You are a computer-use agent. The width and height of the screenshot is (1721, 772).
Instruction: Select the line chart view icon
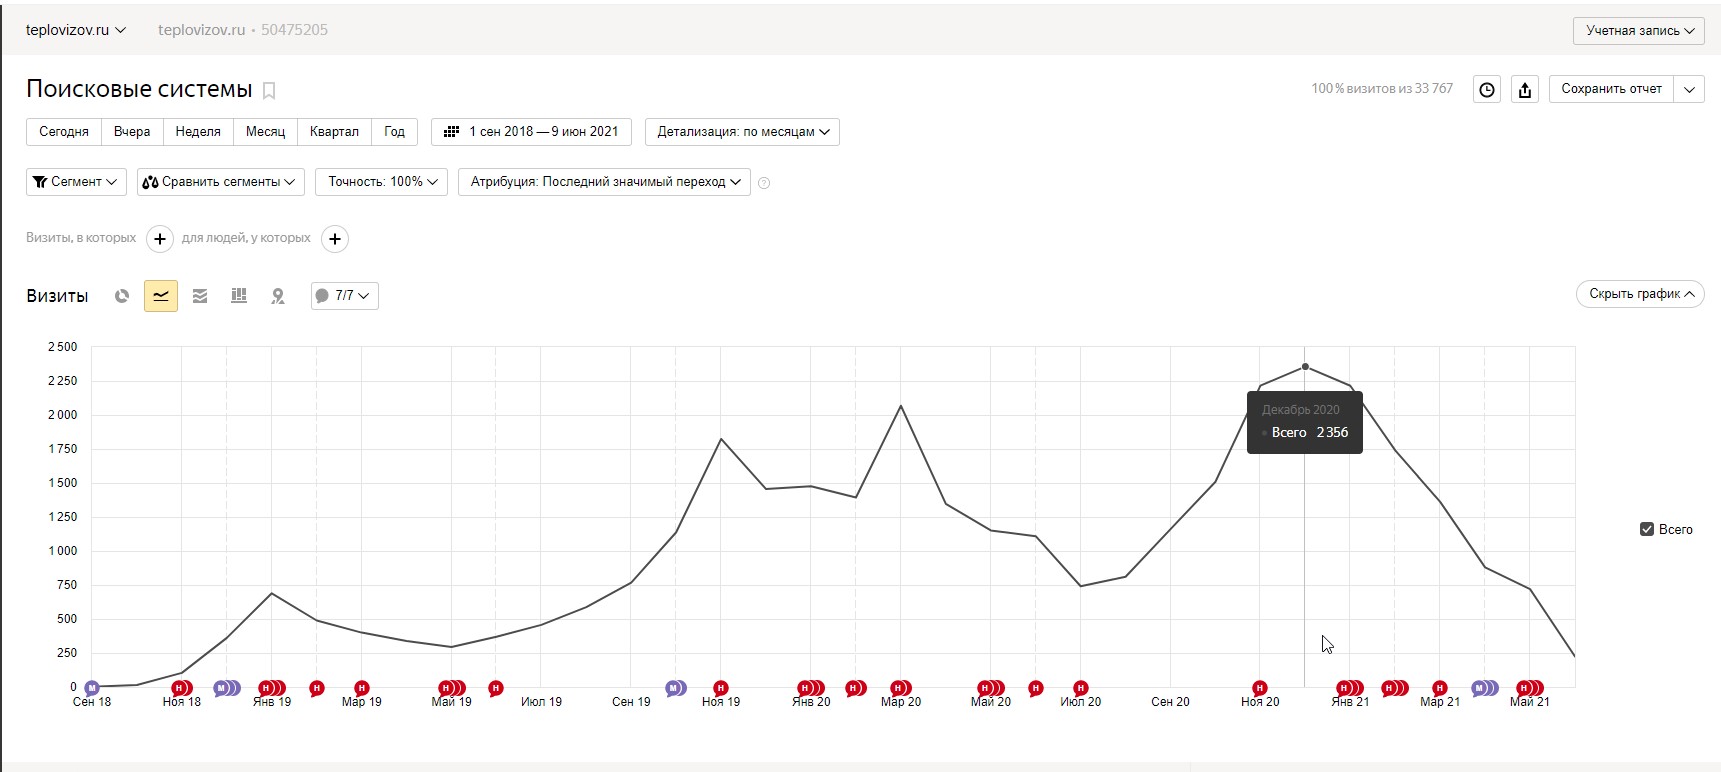tap(161, 296)
